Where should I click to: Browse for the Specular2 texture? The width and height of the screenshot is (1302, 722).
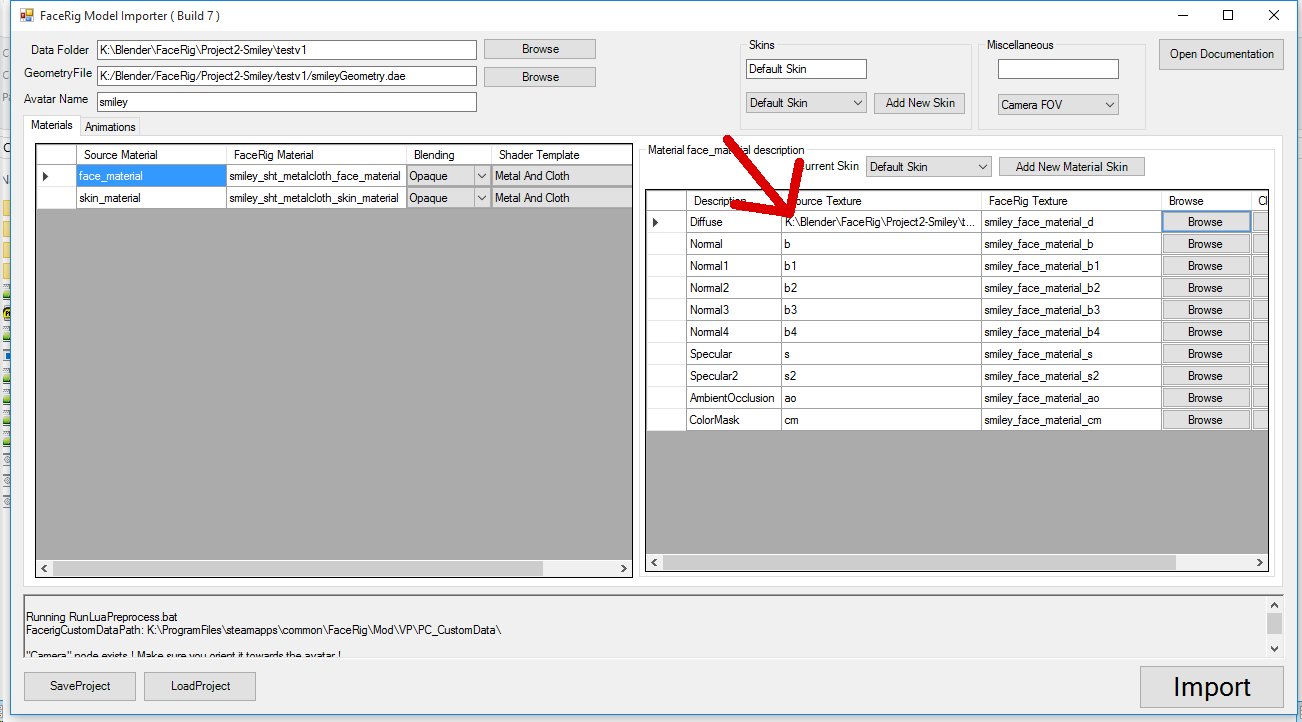click(x=1206, y=376)
